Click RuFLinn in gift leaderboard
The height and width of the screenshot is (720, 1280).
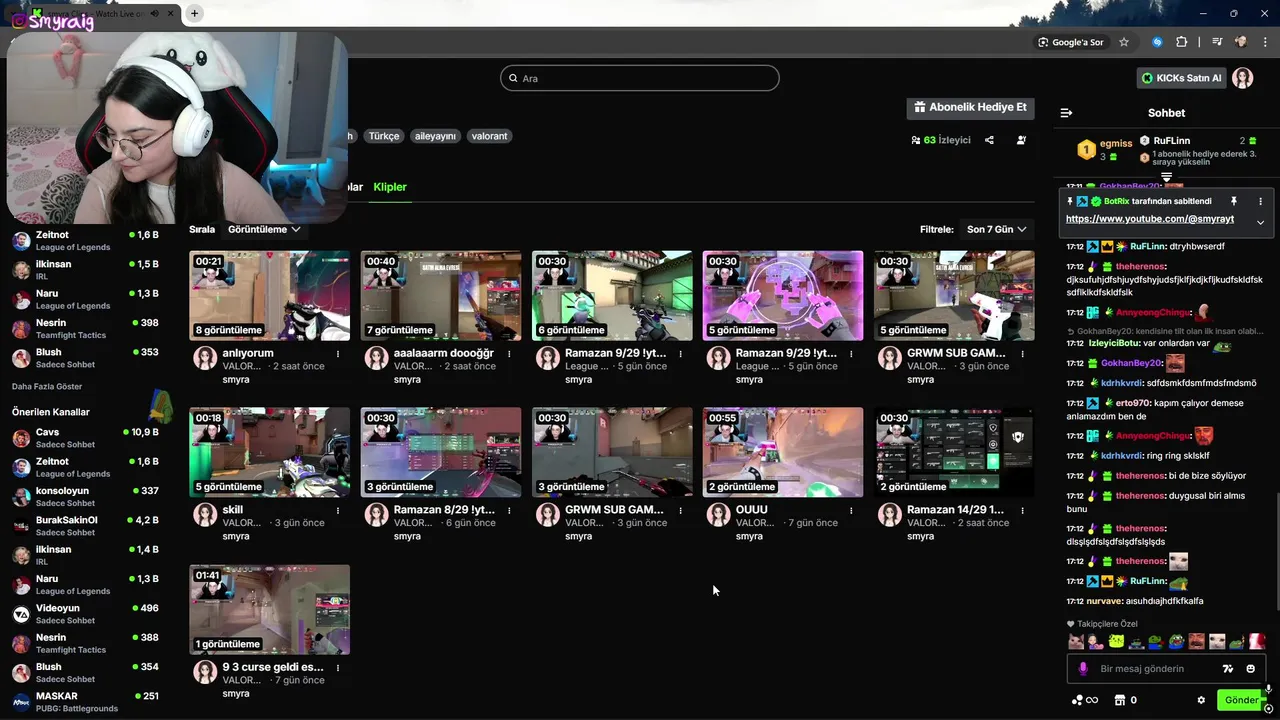1171,141
